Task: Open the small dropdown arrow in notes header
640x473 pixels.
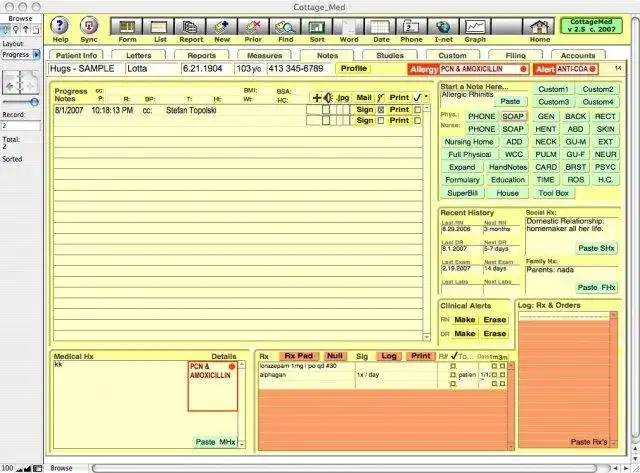Action: (x=426, y=98)
